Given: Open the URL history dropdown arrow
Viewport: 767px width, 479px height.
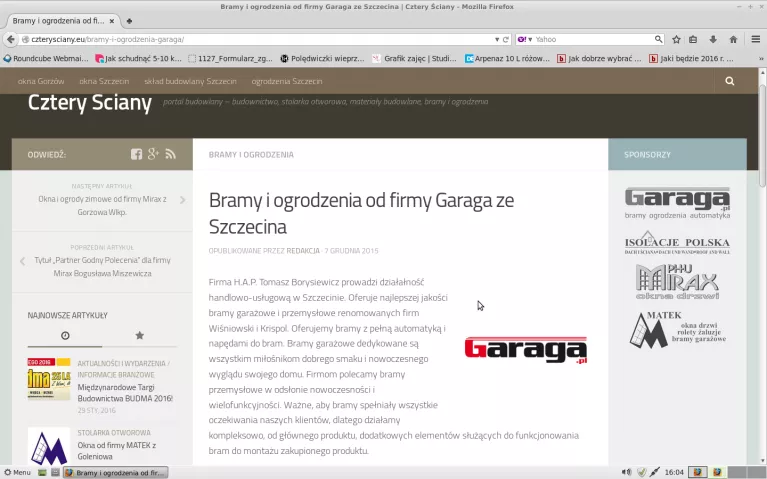Looking at the screenshot, I should (497, 40).
